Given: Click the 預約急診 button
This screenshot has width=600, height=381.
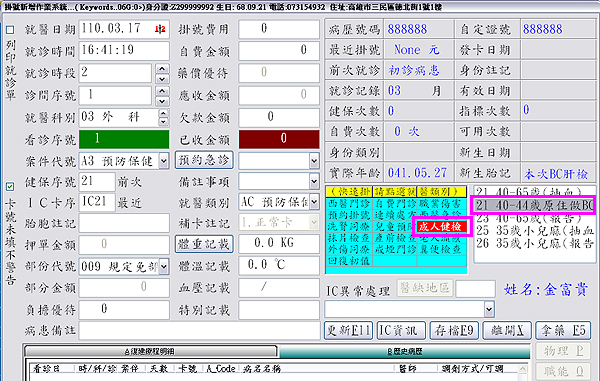Looking at the screenshot, I should click(x=204, y=160).
